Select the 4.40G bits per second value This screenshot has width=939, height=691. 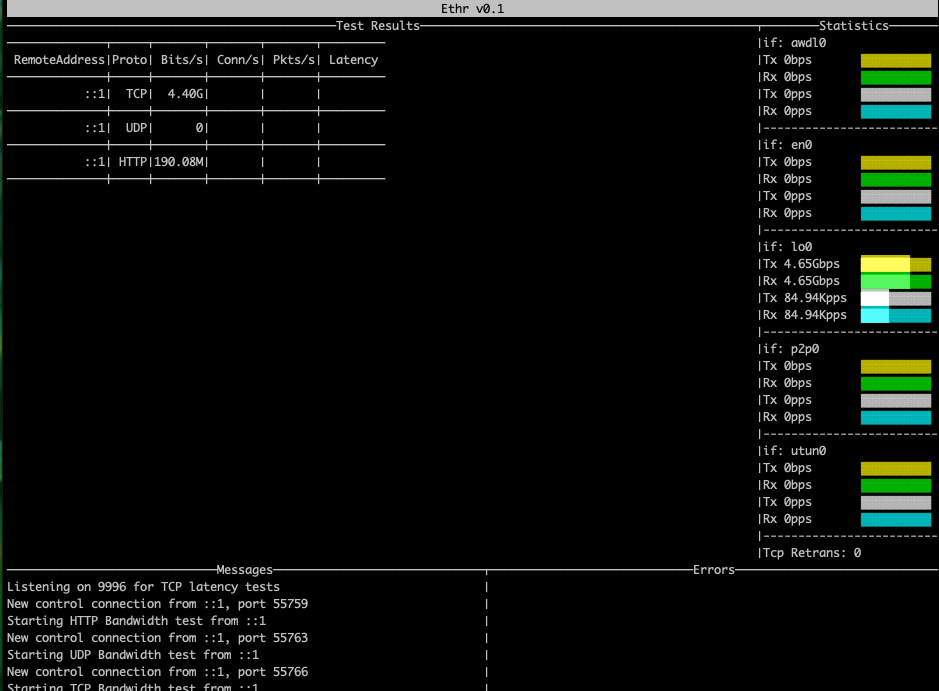click(185, 94)
